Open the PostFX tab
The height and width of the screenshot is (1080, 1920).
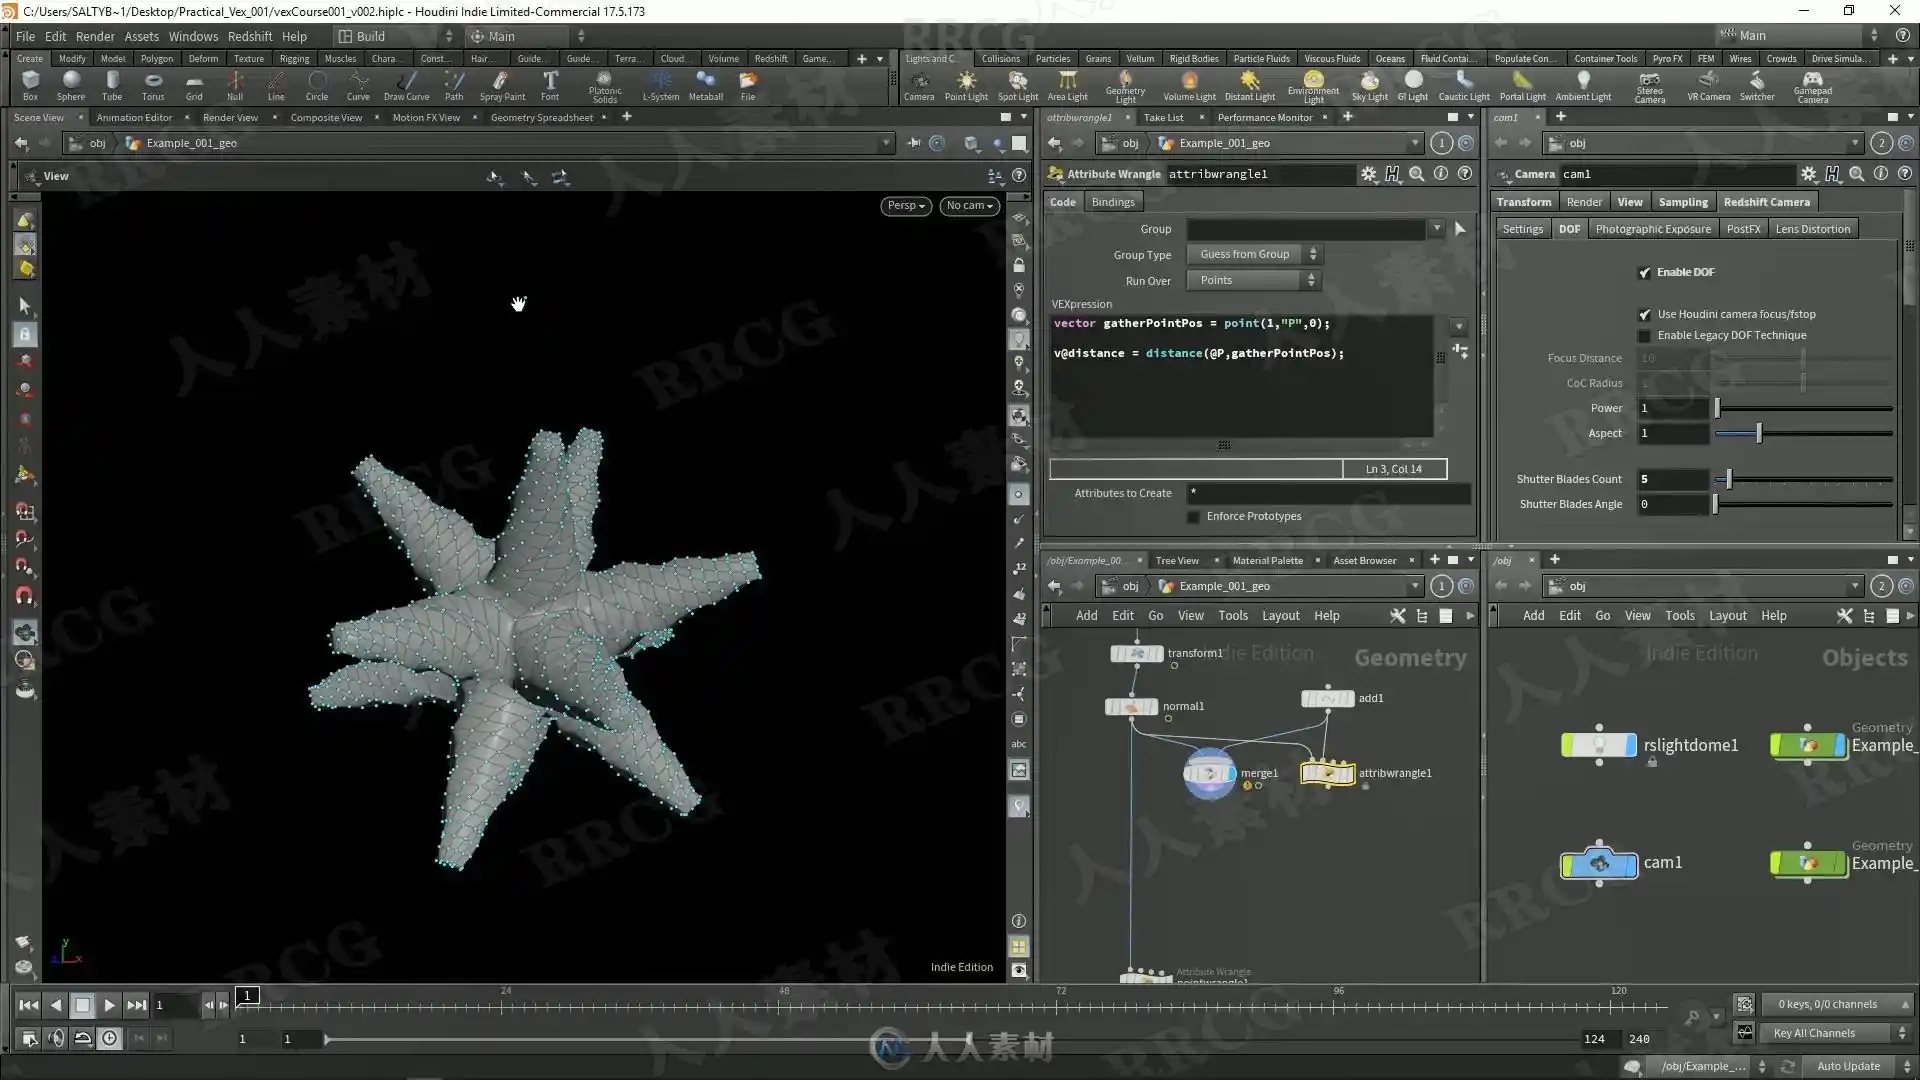coord(1743,229)
